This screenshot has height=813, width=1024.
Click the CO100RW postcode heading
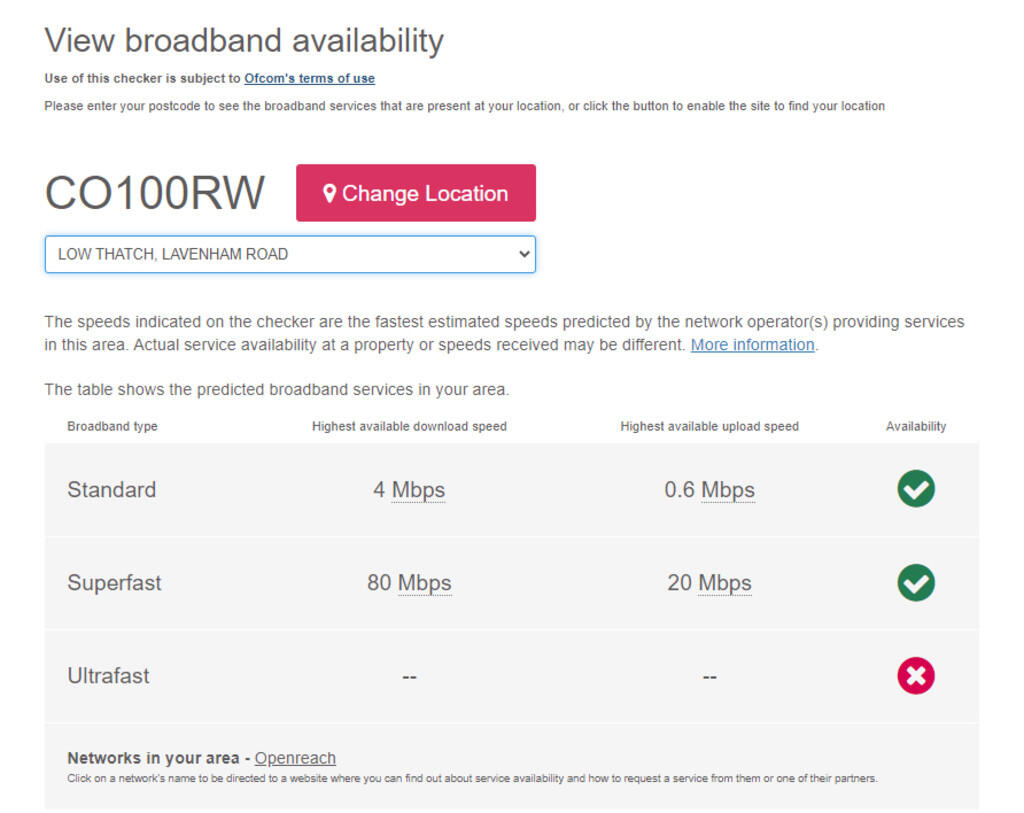point(155,193)
